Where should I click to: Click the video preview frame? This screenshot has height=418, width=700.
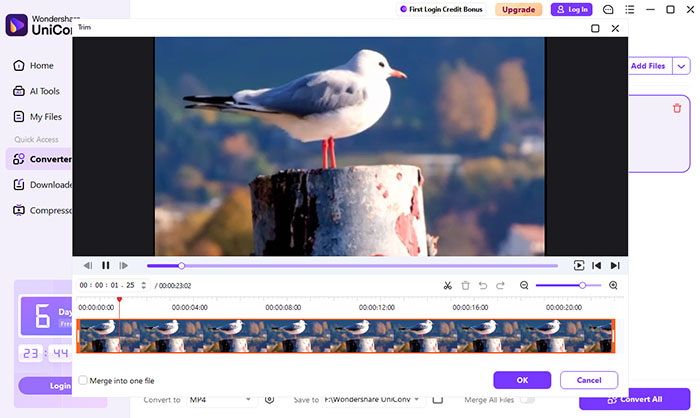pos(350,146)
